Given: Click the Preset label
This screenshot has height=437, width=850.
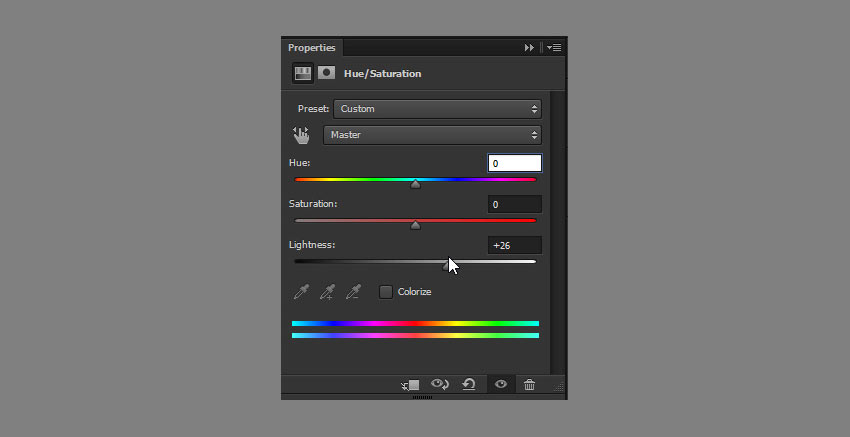Looking at the screenshot, I should click(313, 109).
